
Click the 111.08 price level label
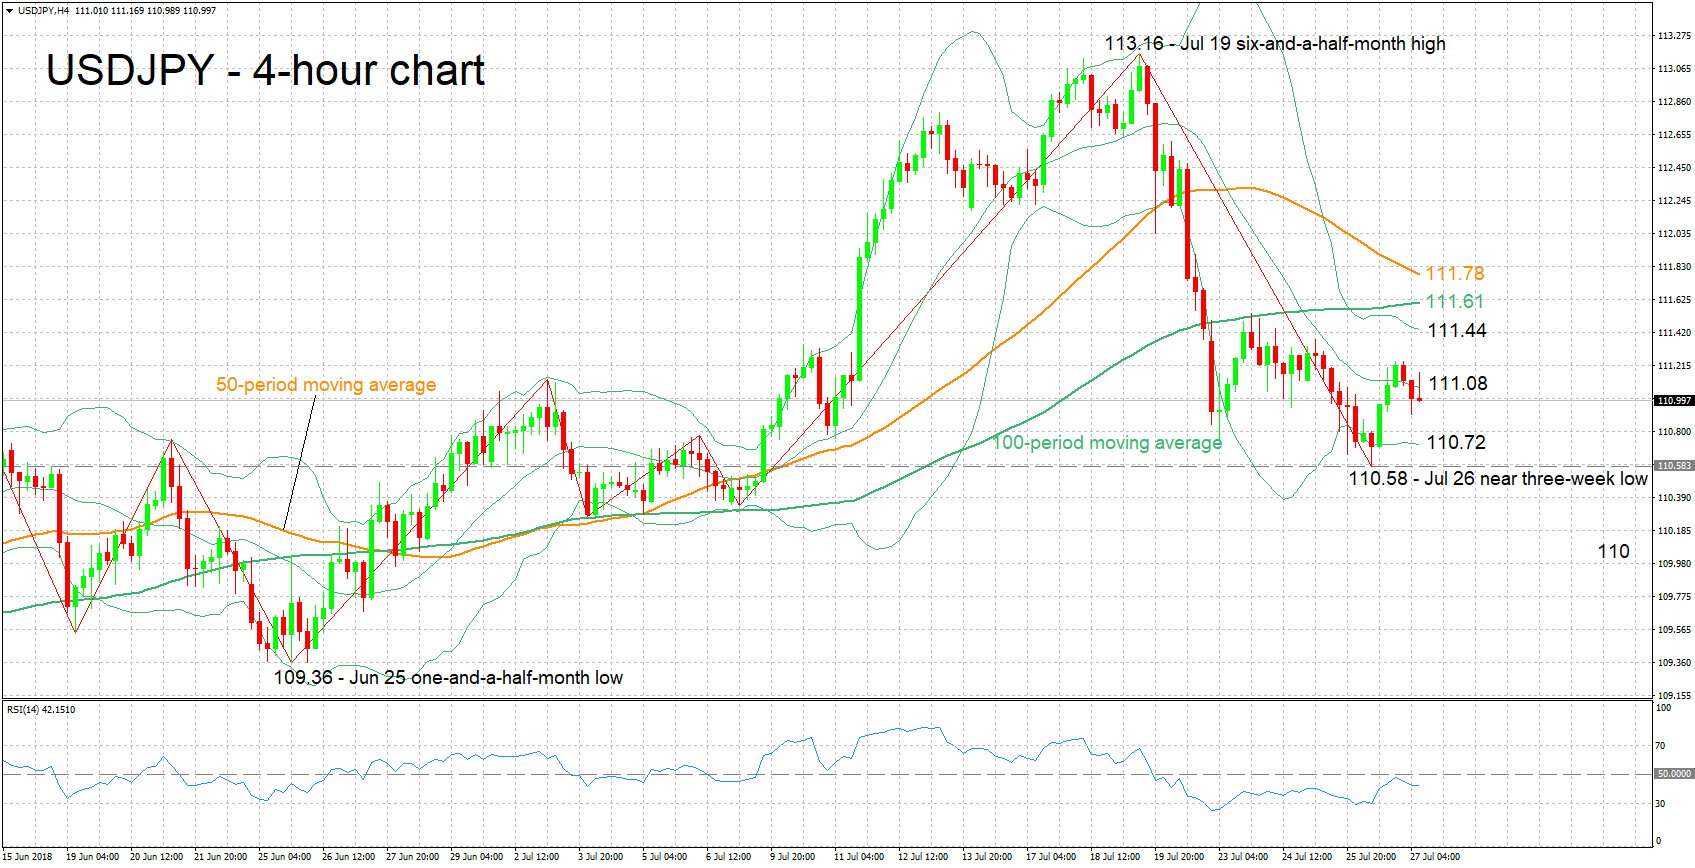pyautogui.click(x=1457, y=384)
